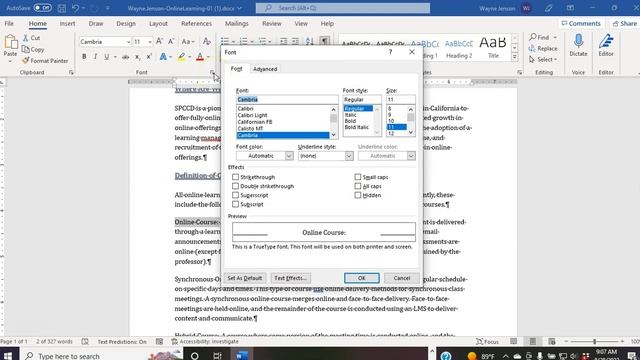Click the Cut scissors icon
This screenshot has width=640, height=360.
pos(26,38)
